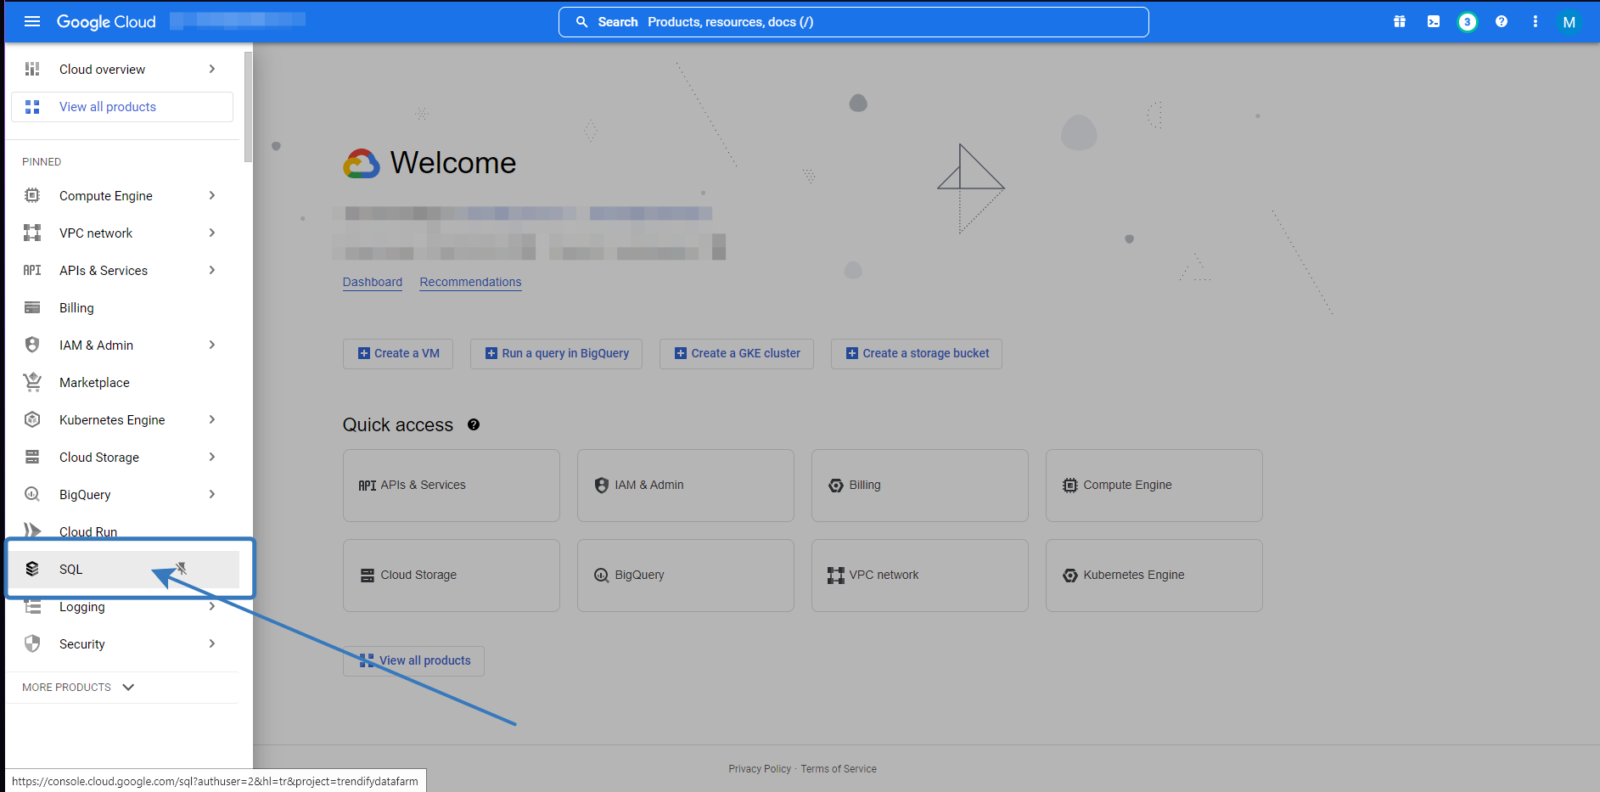Image resolution: width=1600 pixels, height=792 pixels.
Task: Expand the Security submenu arrow
Action: coord(212,644)
